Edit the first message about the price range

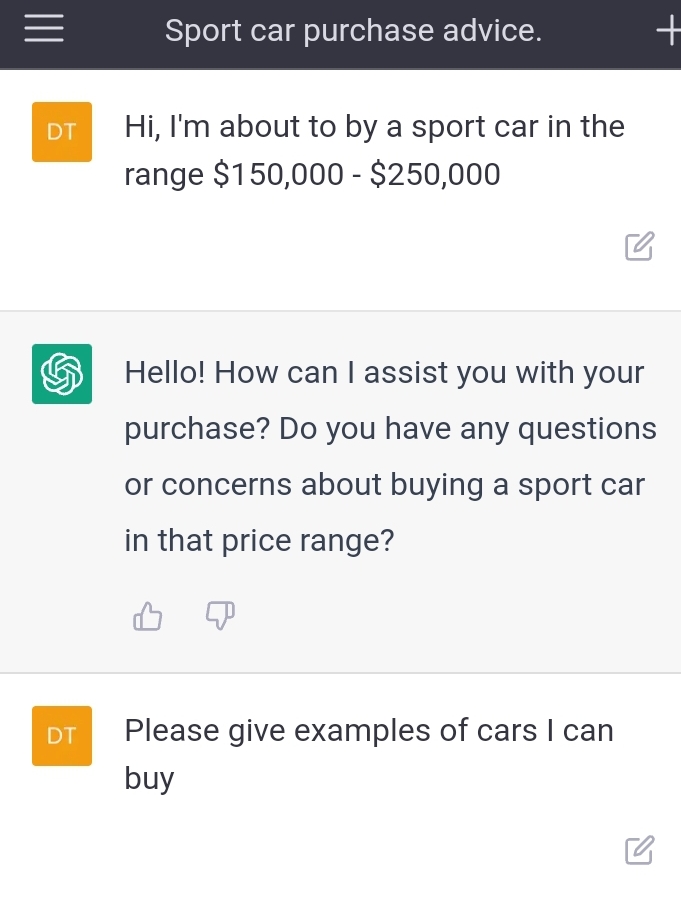(x=639, y=246)
